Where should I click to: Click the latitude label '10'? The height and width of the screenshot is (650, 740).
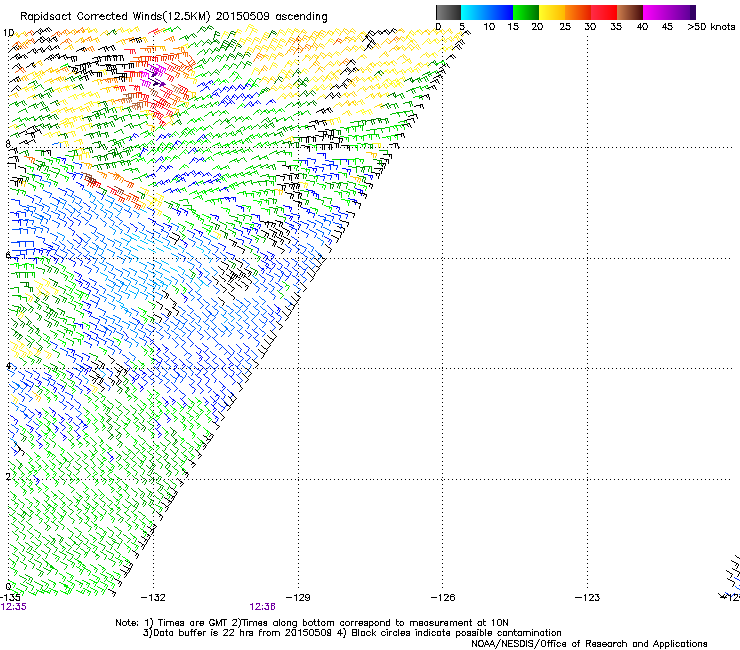coord(8,33)
